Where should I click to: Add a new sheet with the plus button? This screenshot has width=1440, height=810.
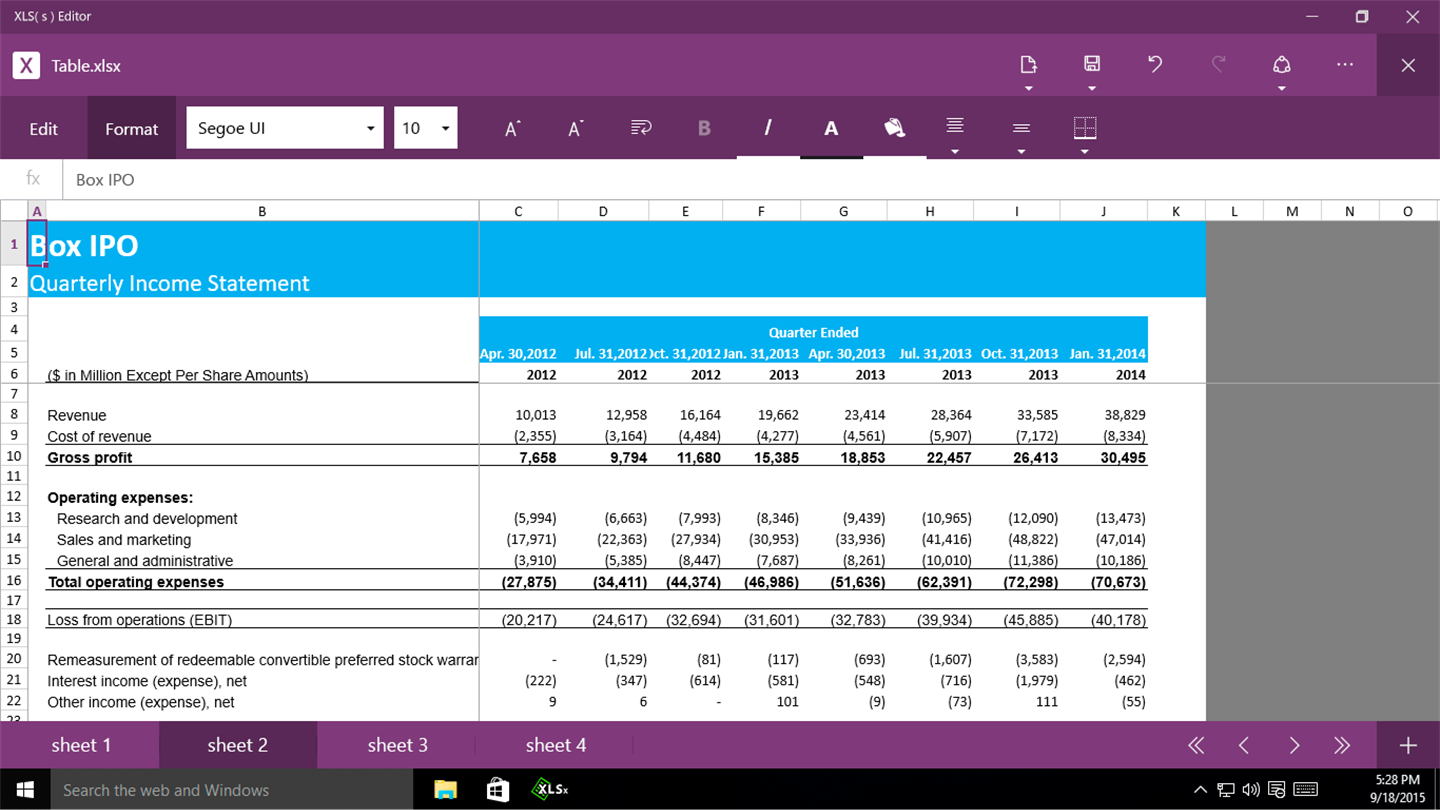(1408, 745)
